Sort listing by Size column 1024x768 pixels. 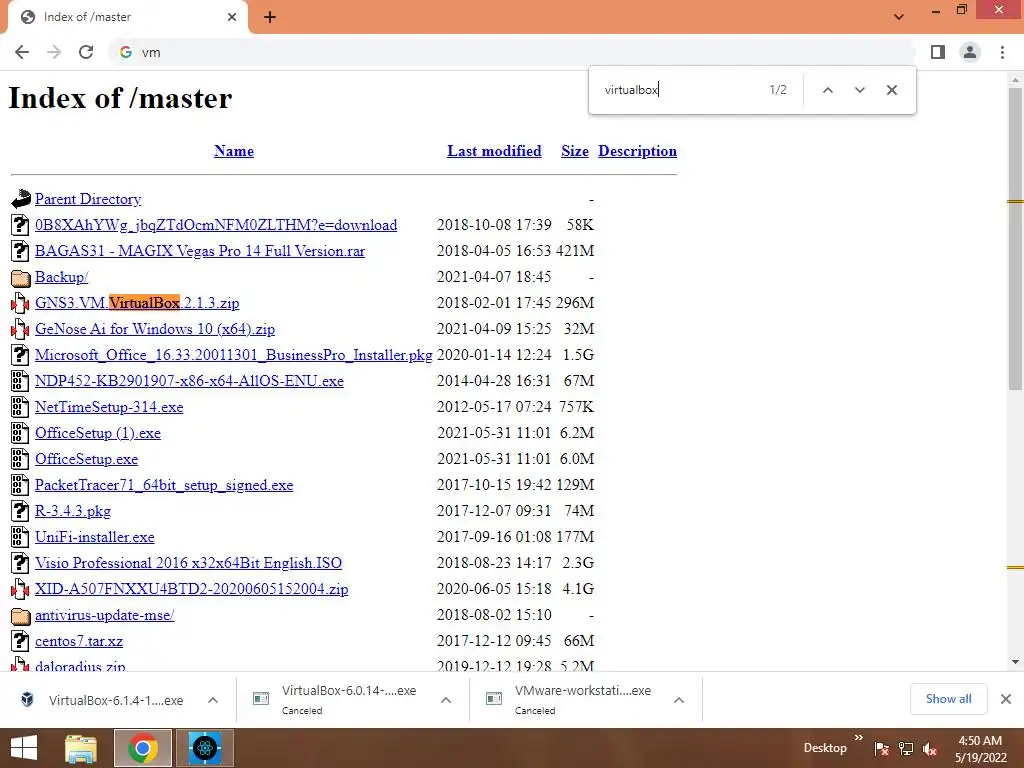pos(575,151)
